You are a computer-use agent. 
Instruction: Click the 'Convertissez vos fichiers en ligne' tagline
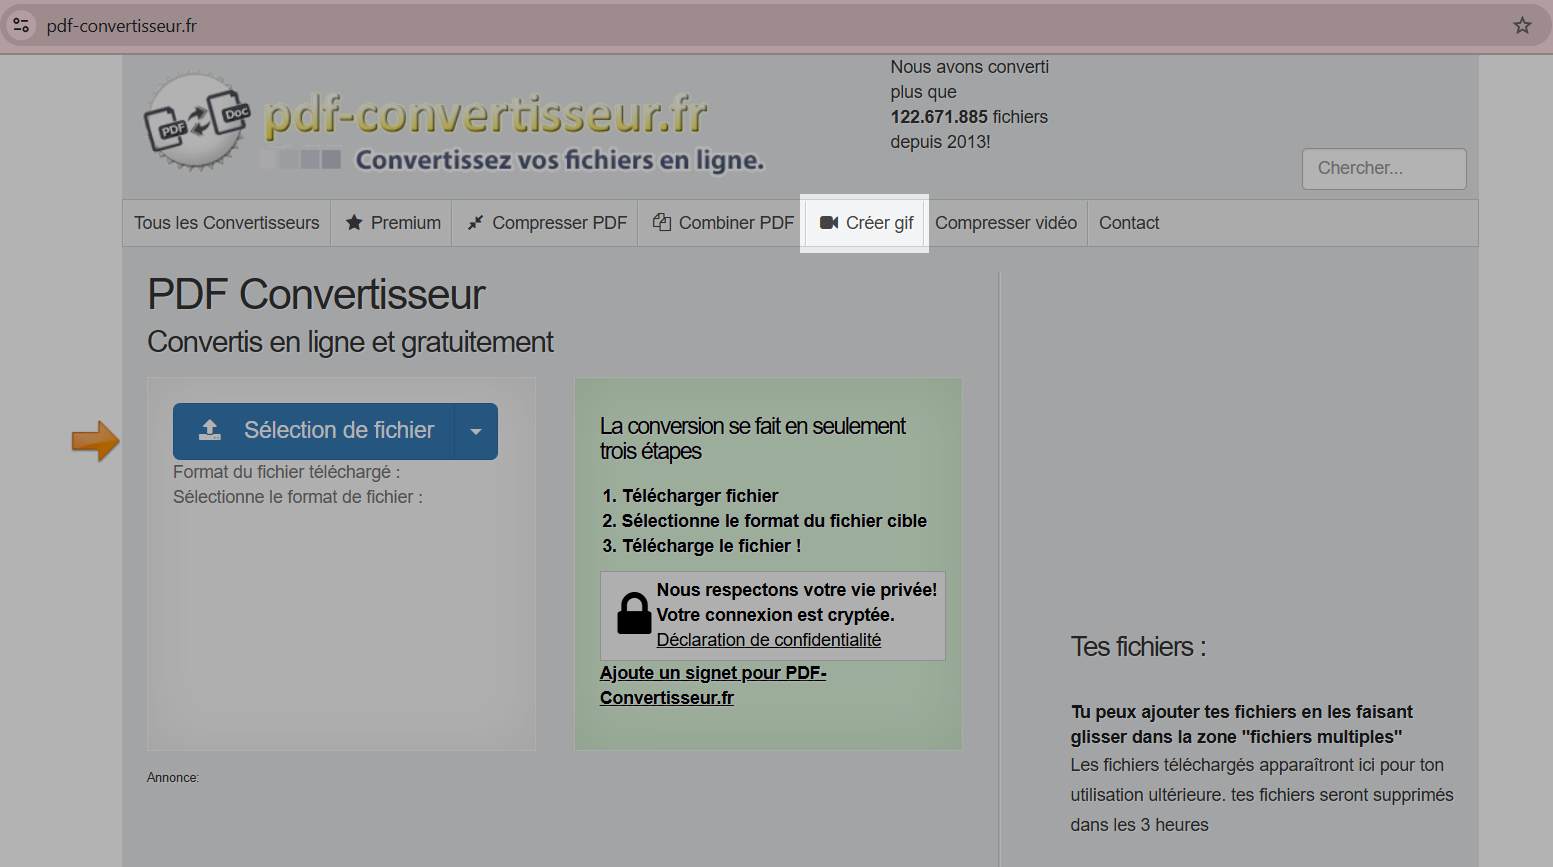click(560, 160)
